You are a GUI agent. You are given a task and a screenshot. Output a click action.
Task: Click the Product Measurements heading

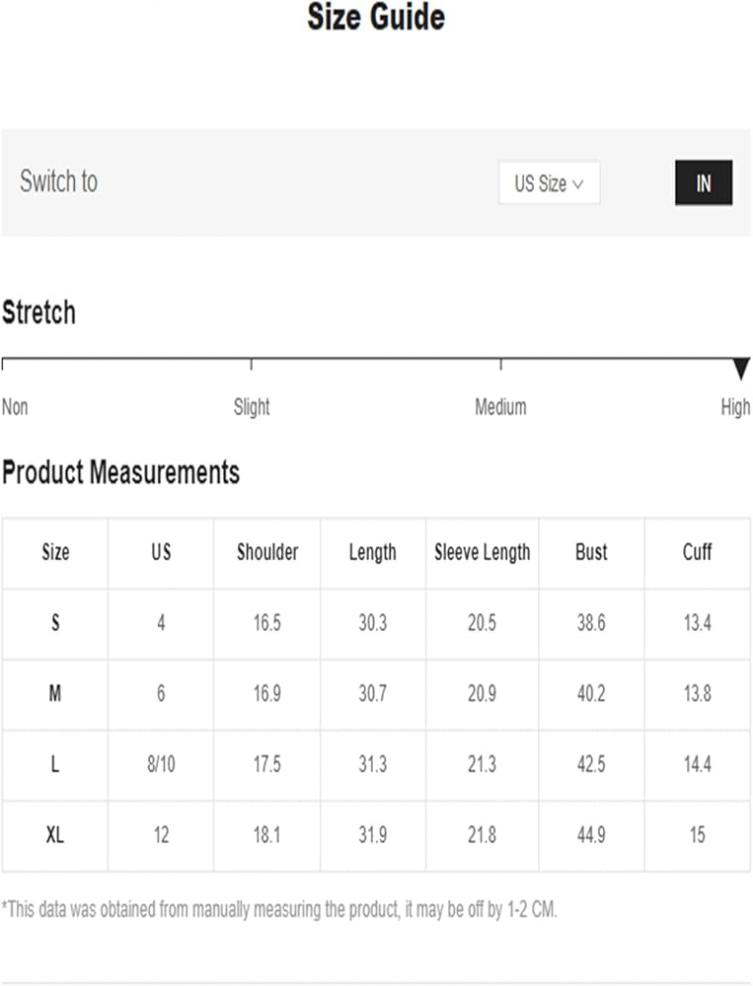coord(121,472)
